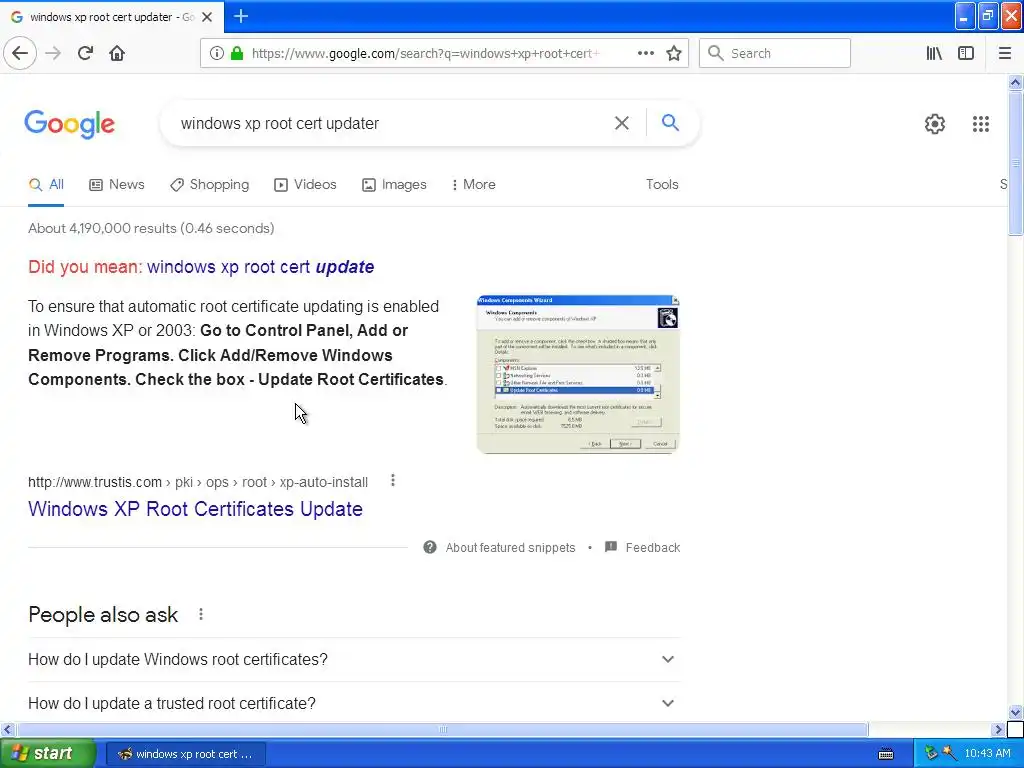Select the windows xp root cert taskbar button
Viewport: 1024px width, 768px height.
185,754
